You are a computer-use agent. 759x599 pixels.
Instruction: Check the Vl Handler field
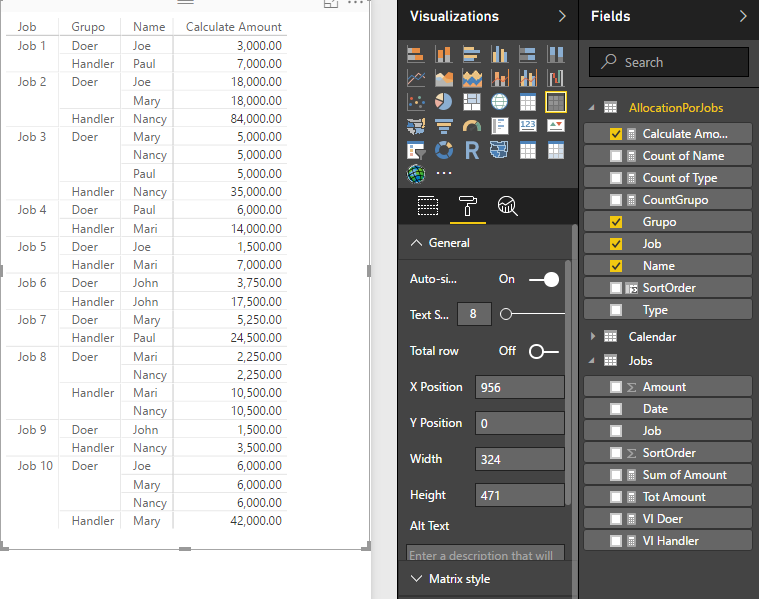coord(616,541)
